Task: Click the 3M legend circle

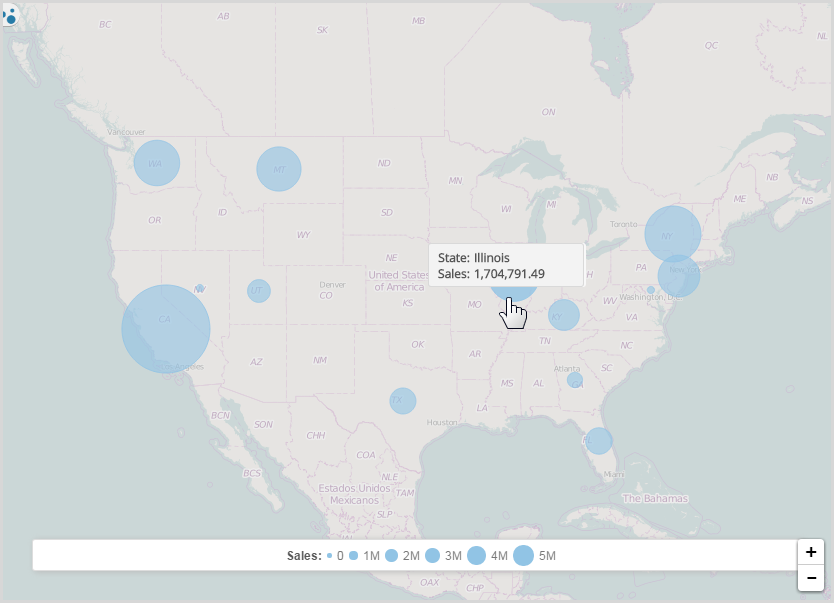Action: [x=432, y=555]
